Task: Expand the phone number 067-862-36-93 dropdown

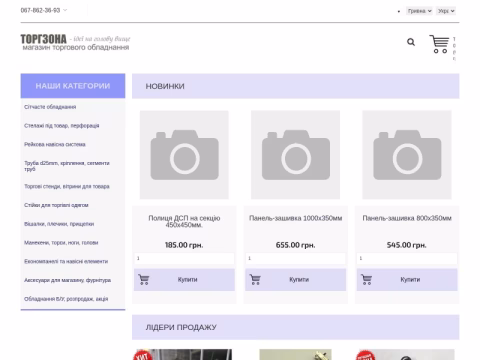Action: (44, 10)
